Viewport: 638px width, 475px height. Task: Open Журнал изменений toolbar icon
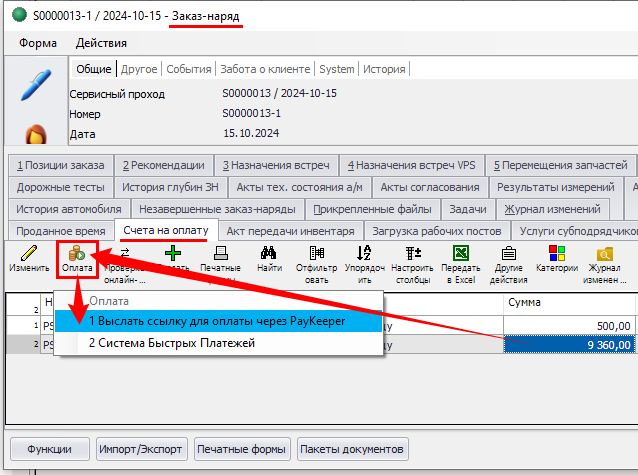[604, 254]
